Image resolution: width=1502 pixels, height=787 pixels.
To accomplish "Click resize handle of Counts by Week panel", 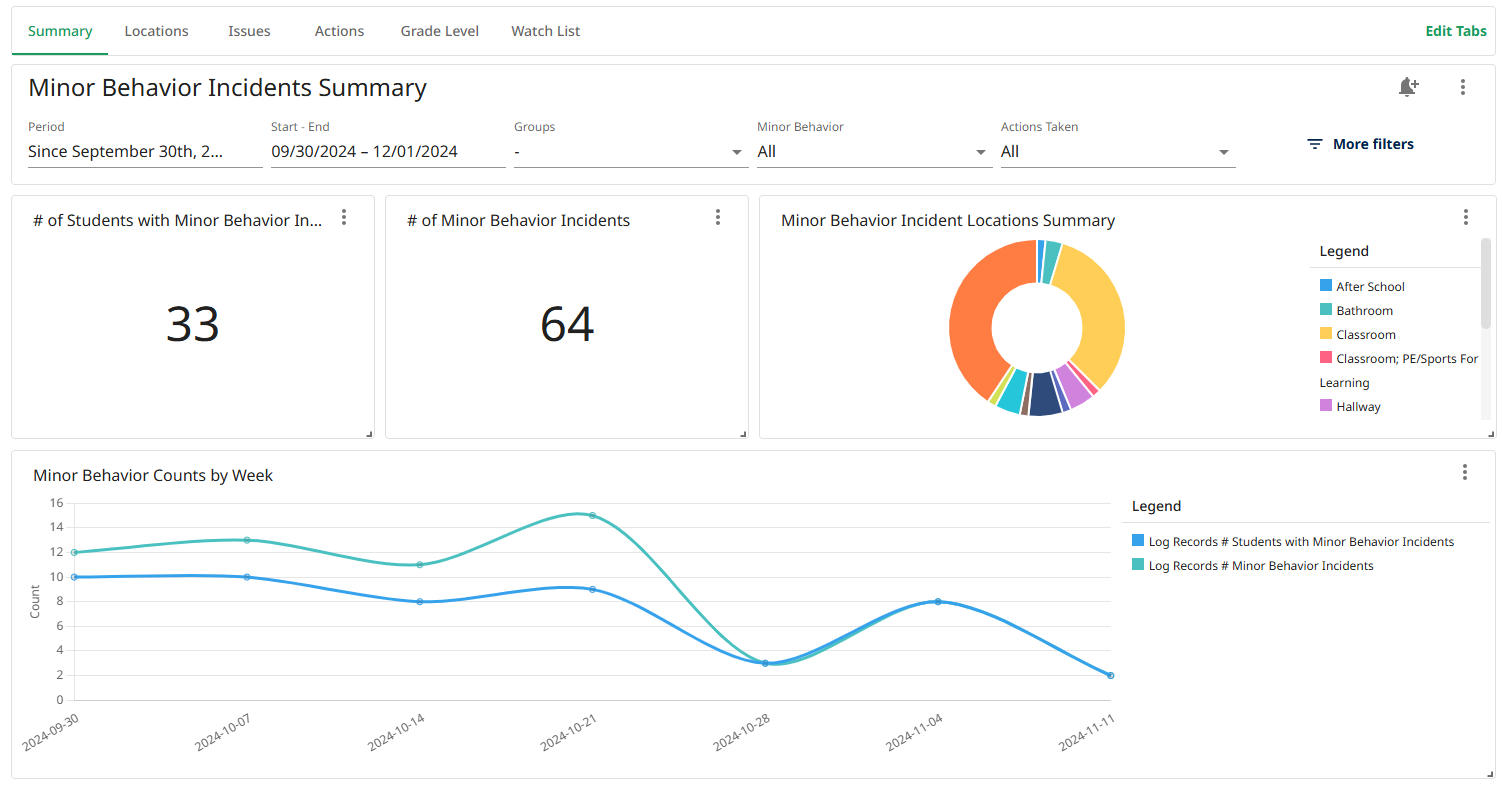I will 1489,773.
